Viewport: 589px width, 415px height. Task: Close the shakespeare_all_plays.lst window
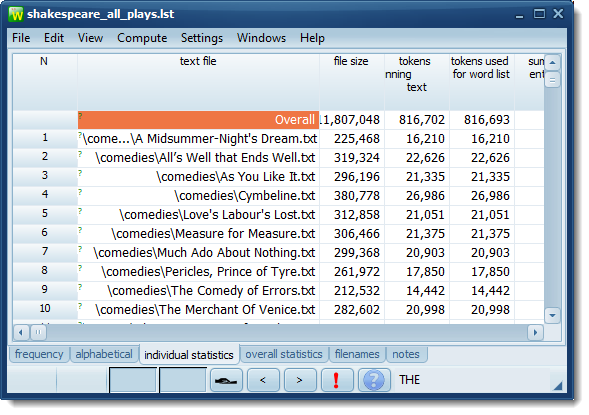click(558, 14)
